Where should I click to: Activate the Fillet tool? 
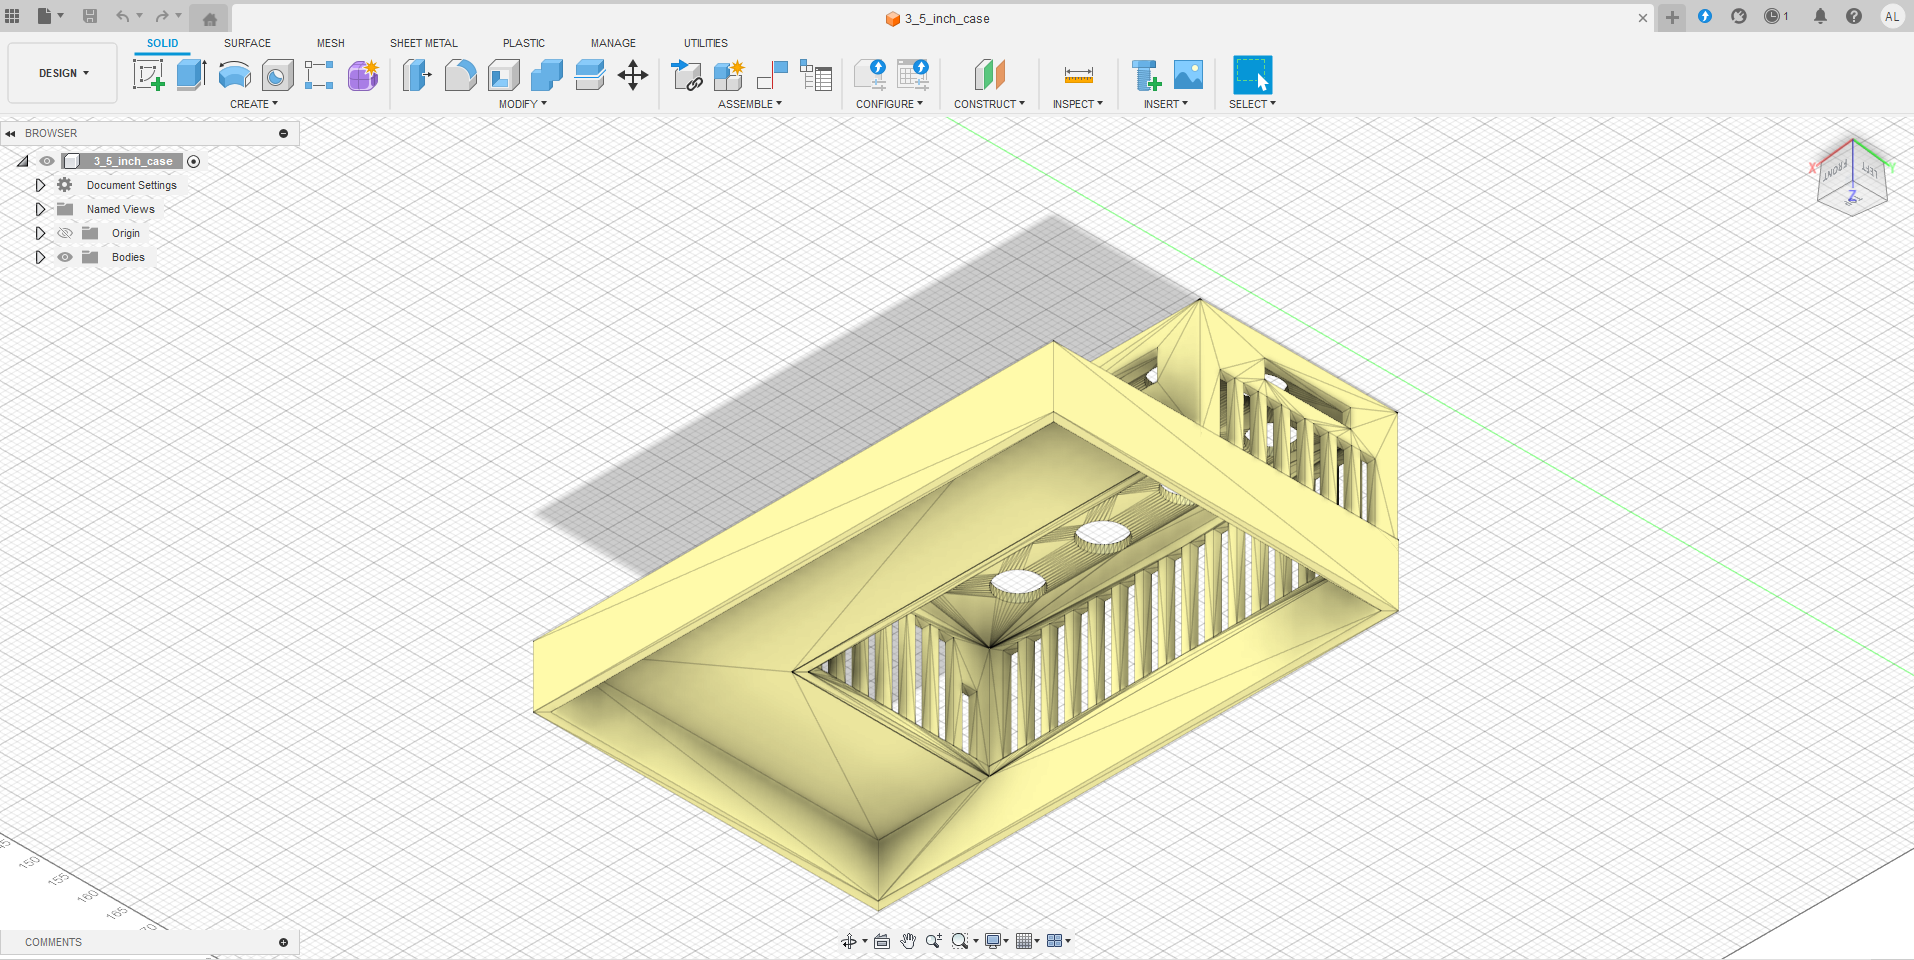[x=460, y=75]
